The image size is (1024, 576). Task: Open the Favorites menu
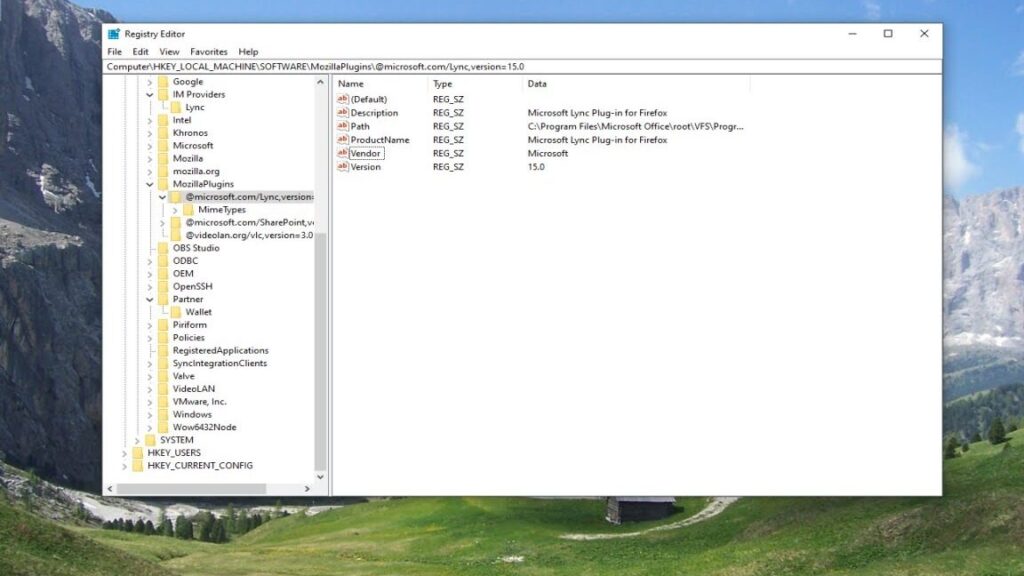point(209,52)
